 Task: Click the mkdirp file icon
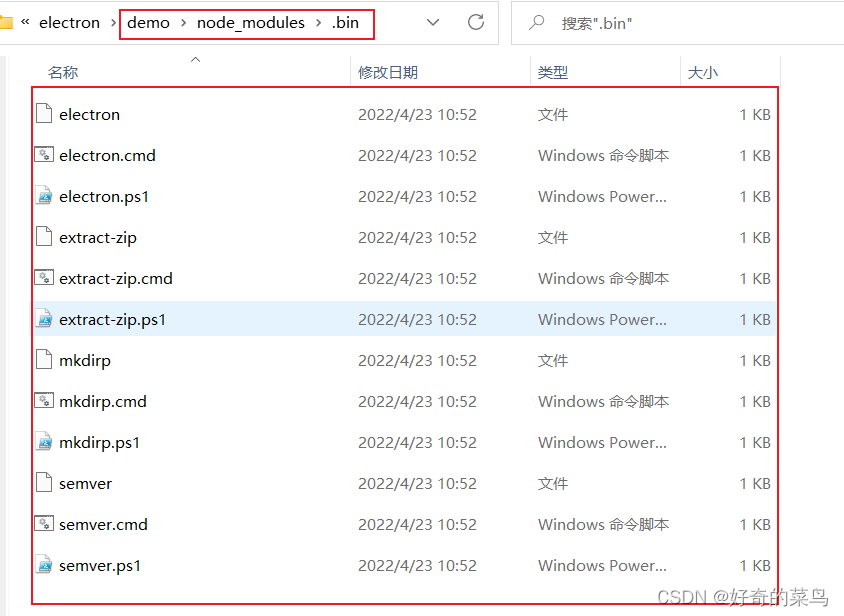coord(44,360)
